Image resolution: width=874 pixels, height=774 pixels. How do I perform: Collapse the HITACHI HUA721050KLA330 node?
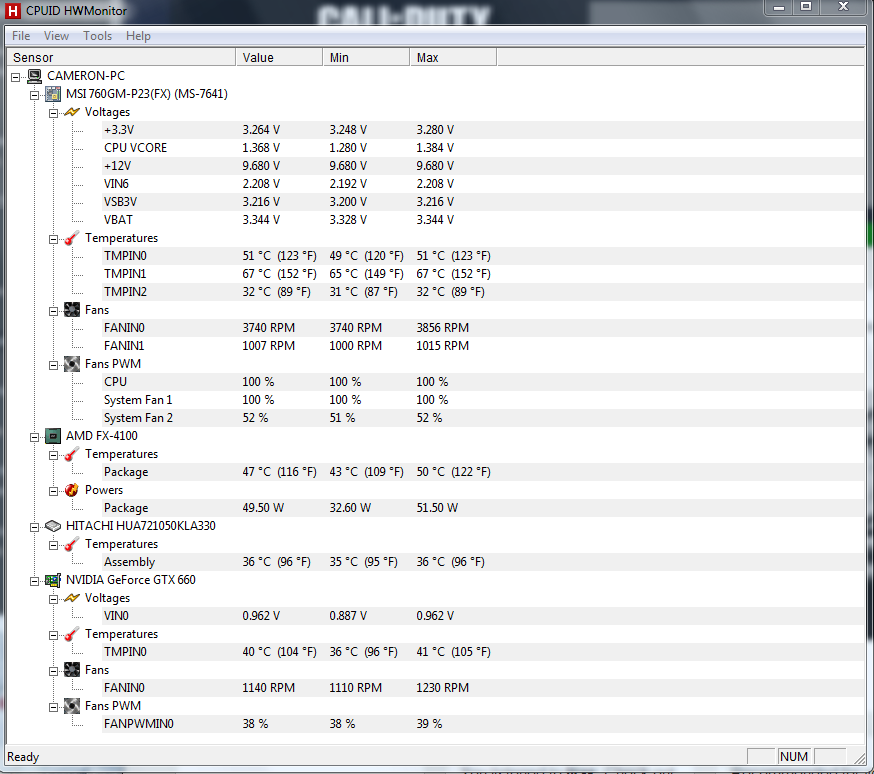coord(35,527)
